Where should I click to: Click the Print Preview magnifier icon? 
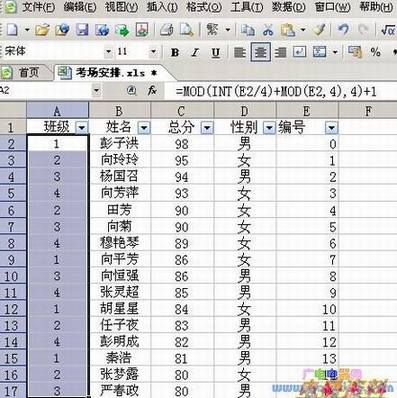click(x=187, y=30)
